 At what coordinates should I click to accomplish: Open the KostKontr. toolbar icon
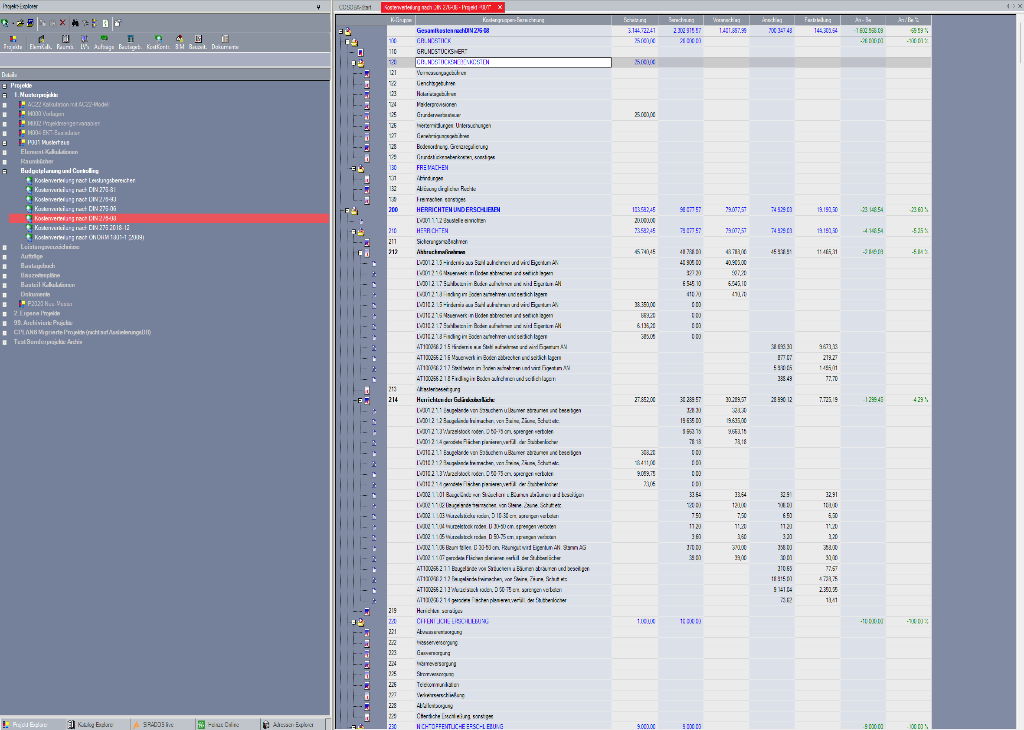(158, 42)
